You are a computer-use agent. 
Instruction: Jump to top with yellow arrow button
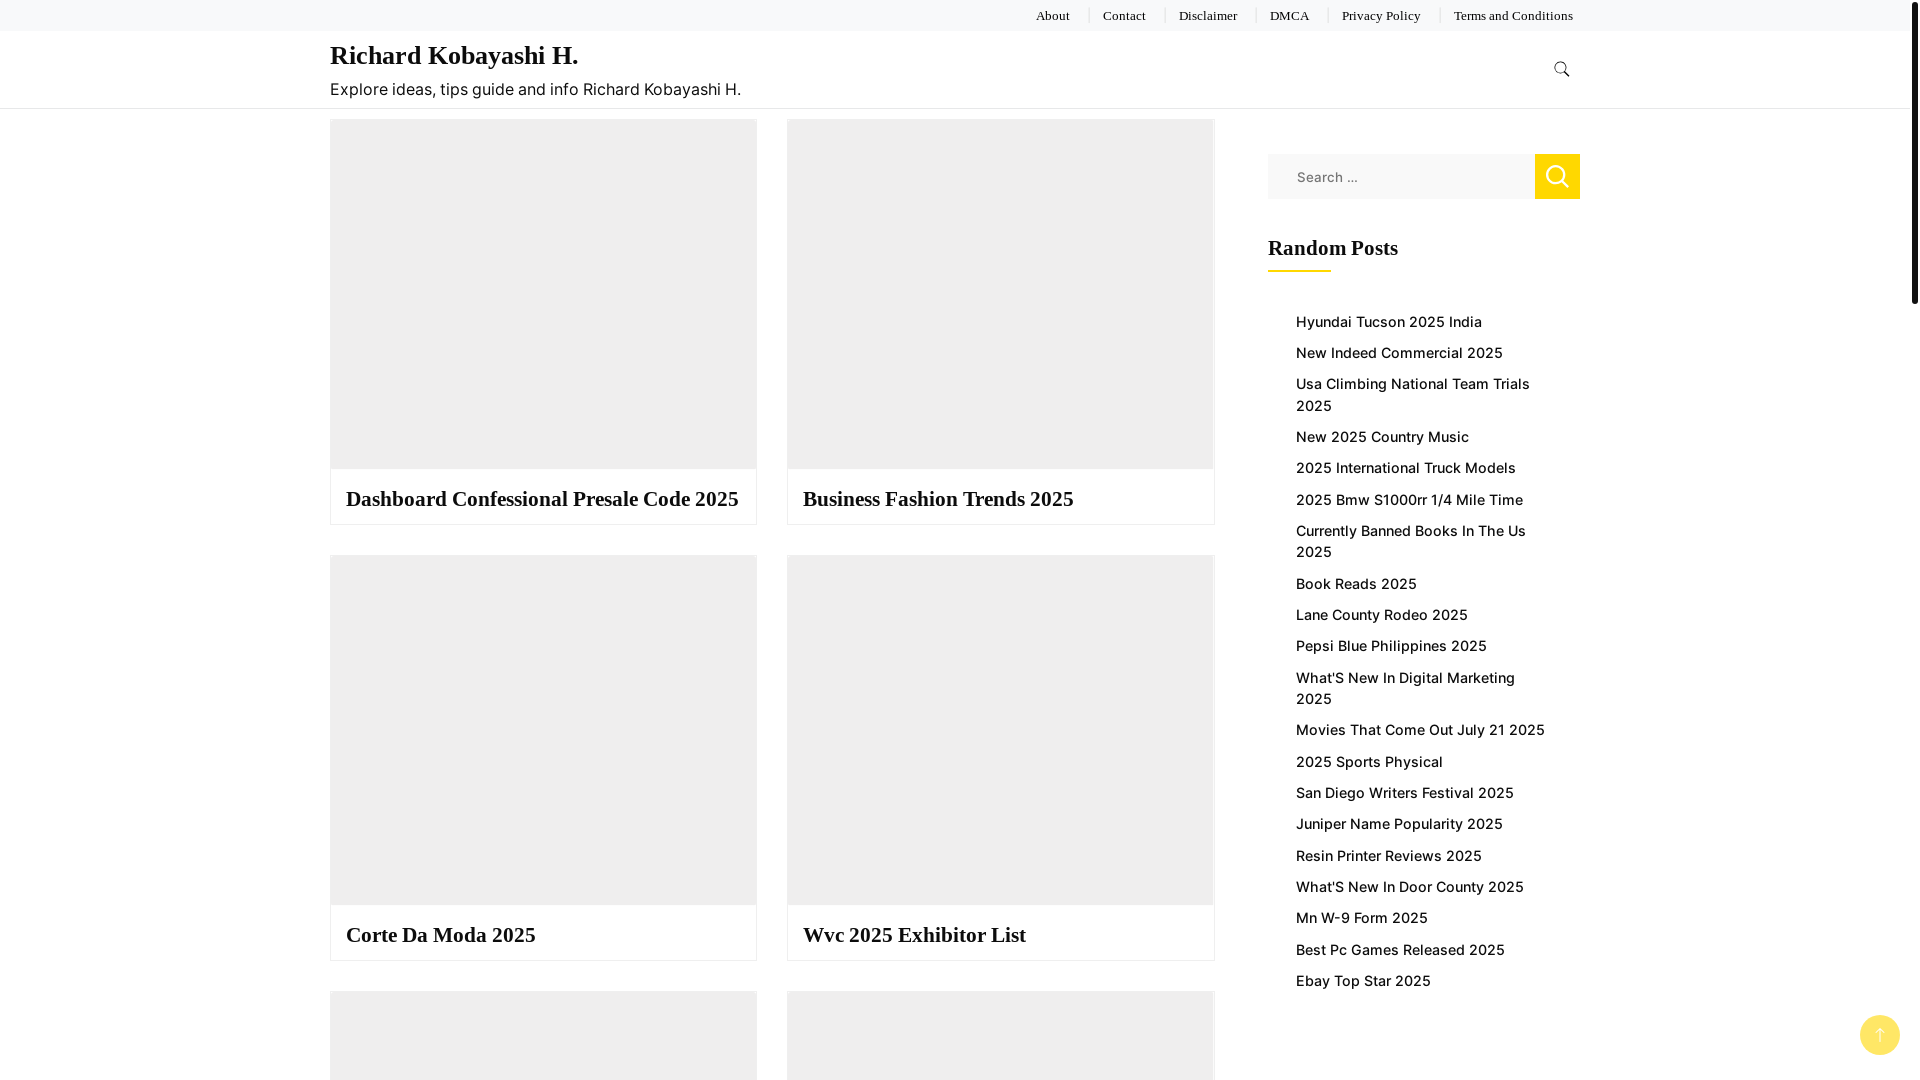tap(1879, 1035)
